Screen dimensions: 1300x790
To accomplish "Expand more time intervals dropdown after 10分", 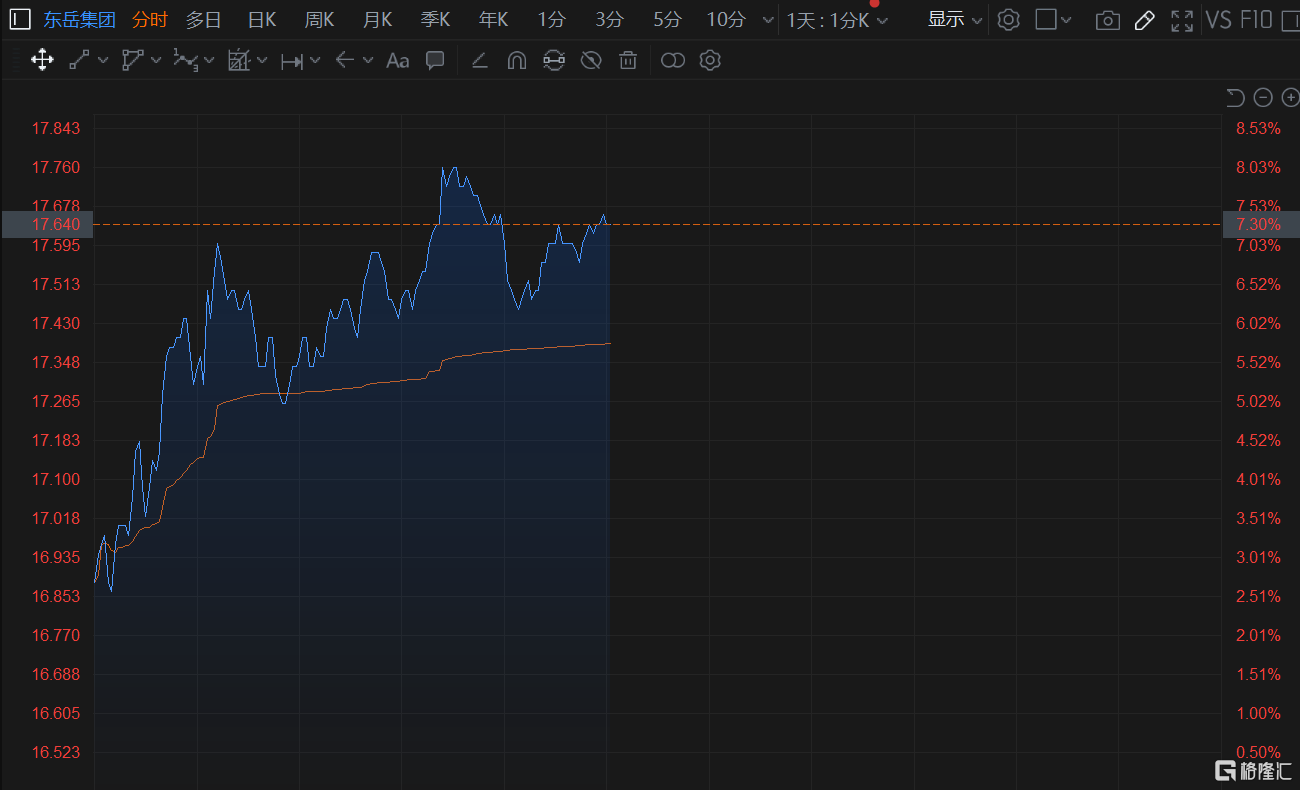I will [767, 20].
